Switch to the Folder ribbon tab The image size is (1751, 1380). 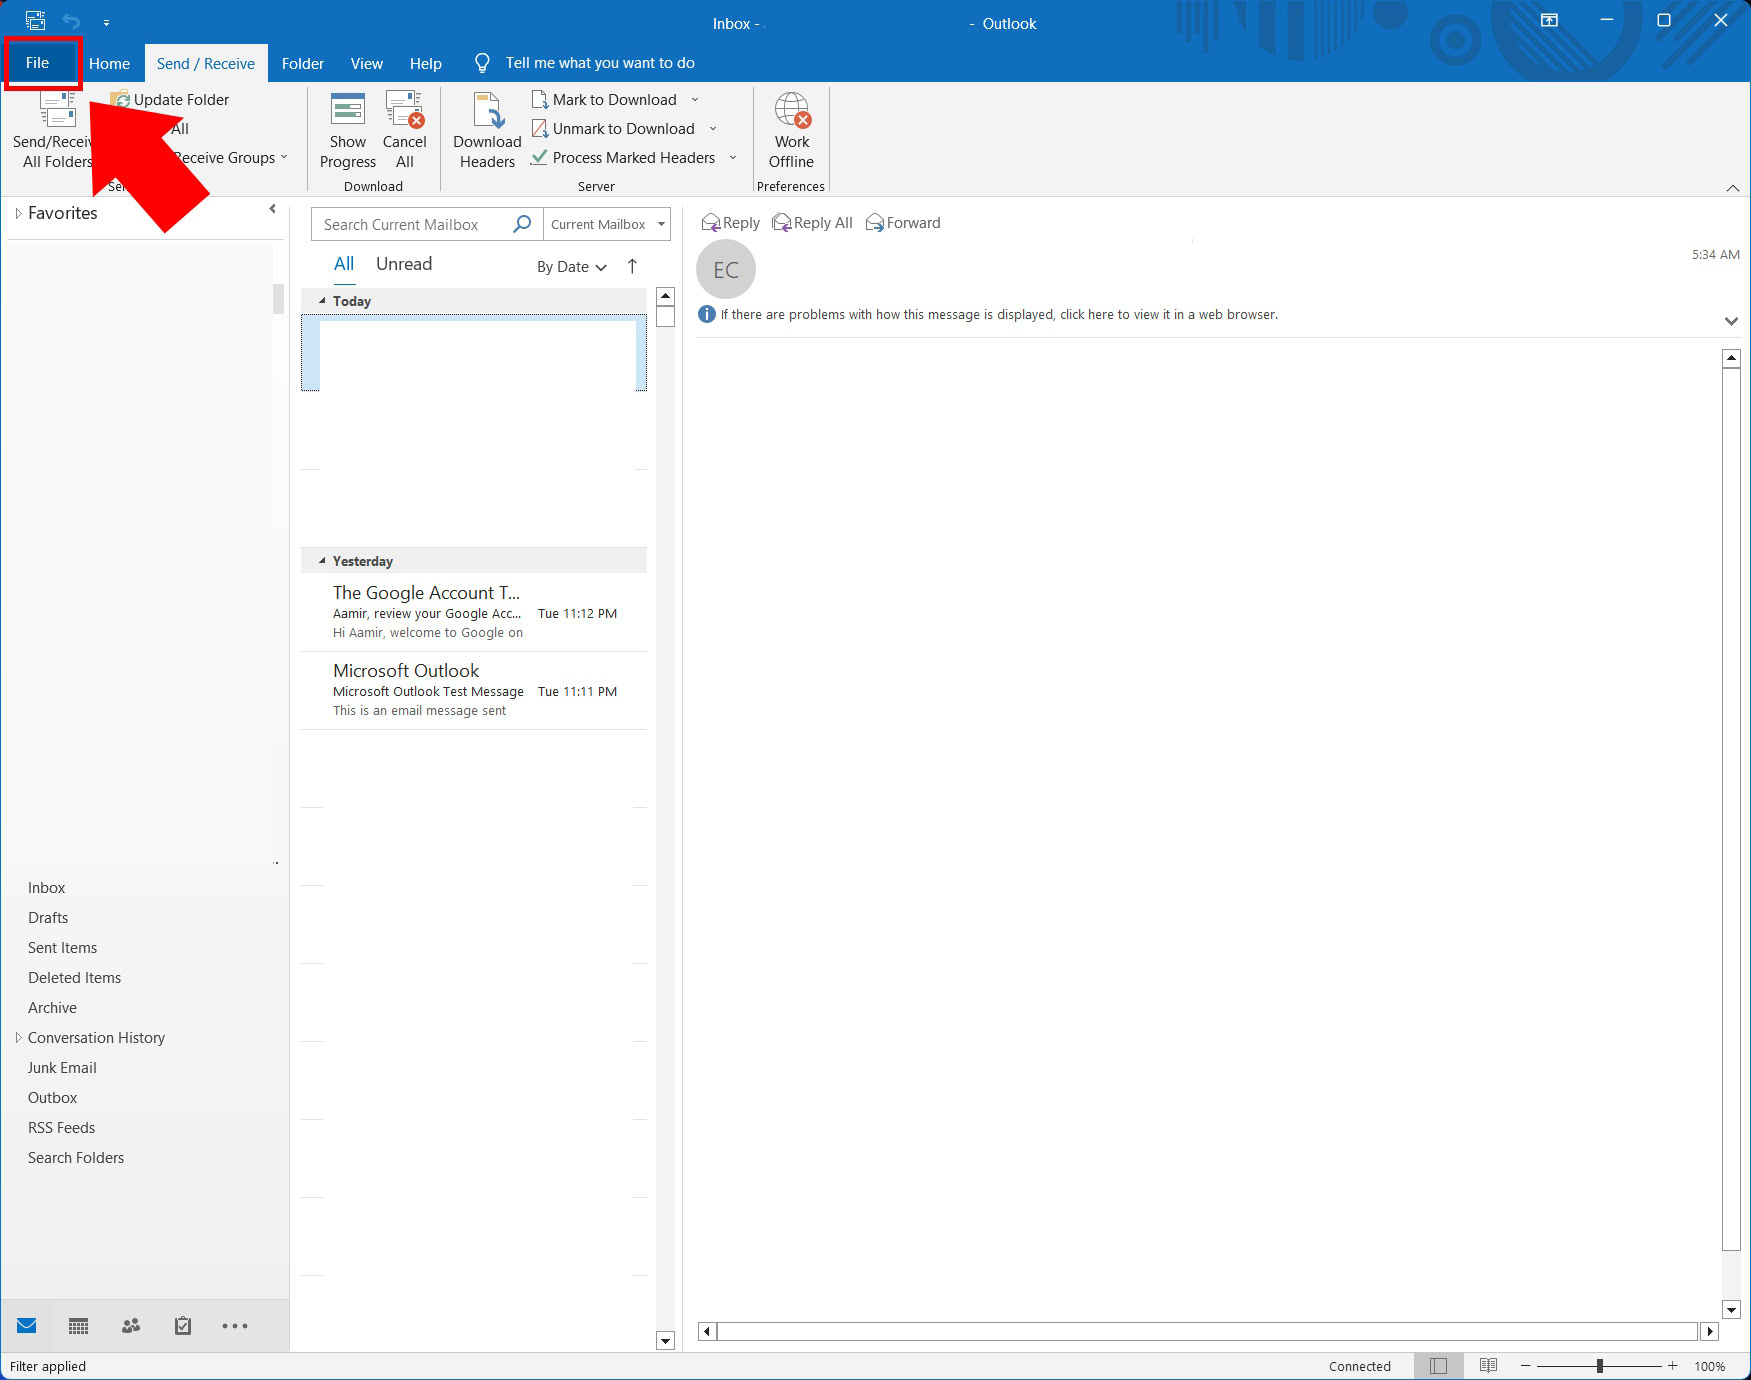click(302, 64)
